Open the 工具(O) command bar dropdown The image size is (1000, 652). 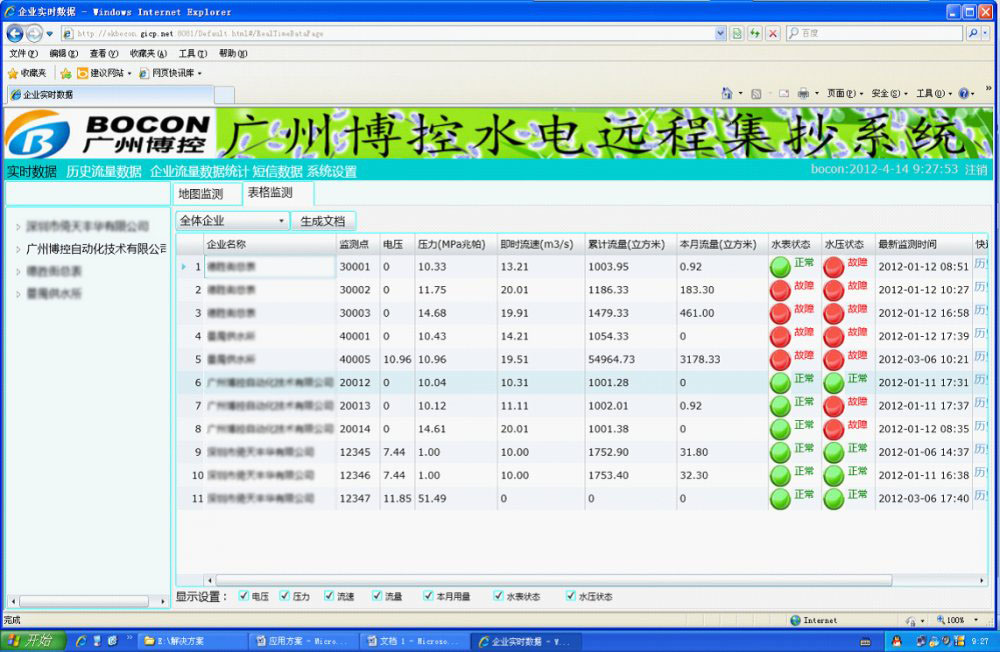point(933,94)
